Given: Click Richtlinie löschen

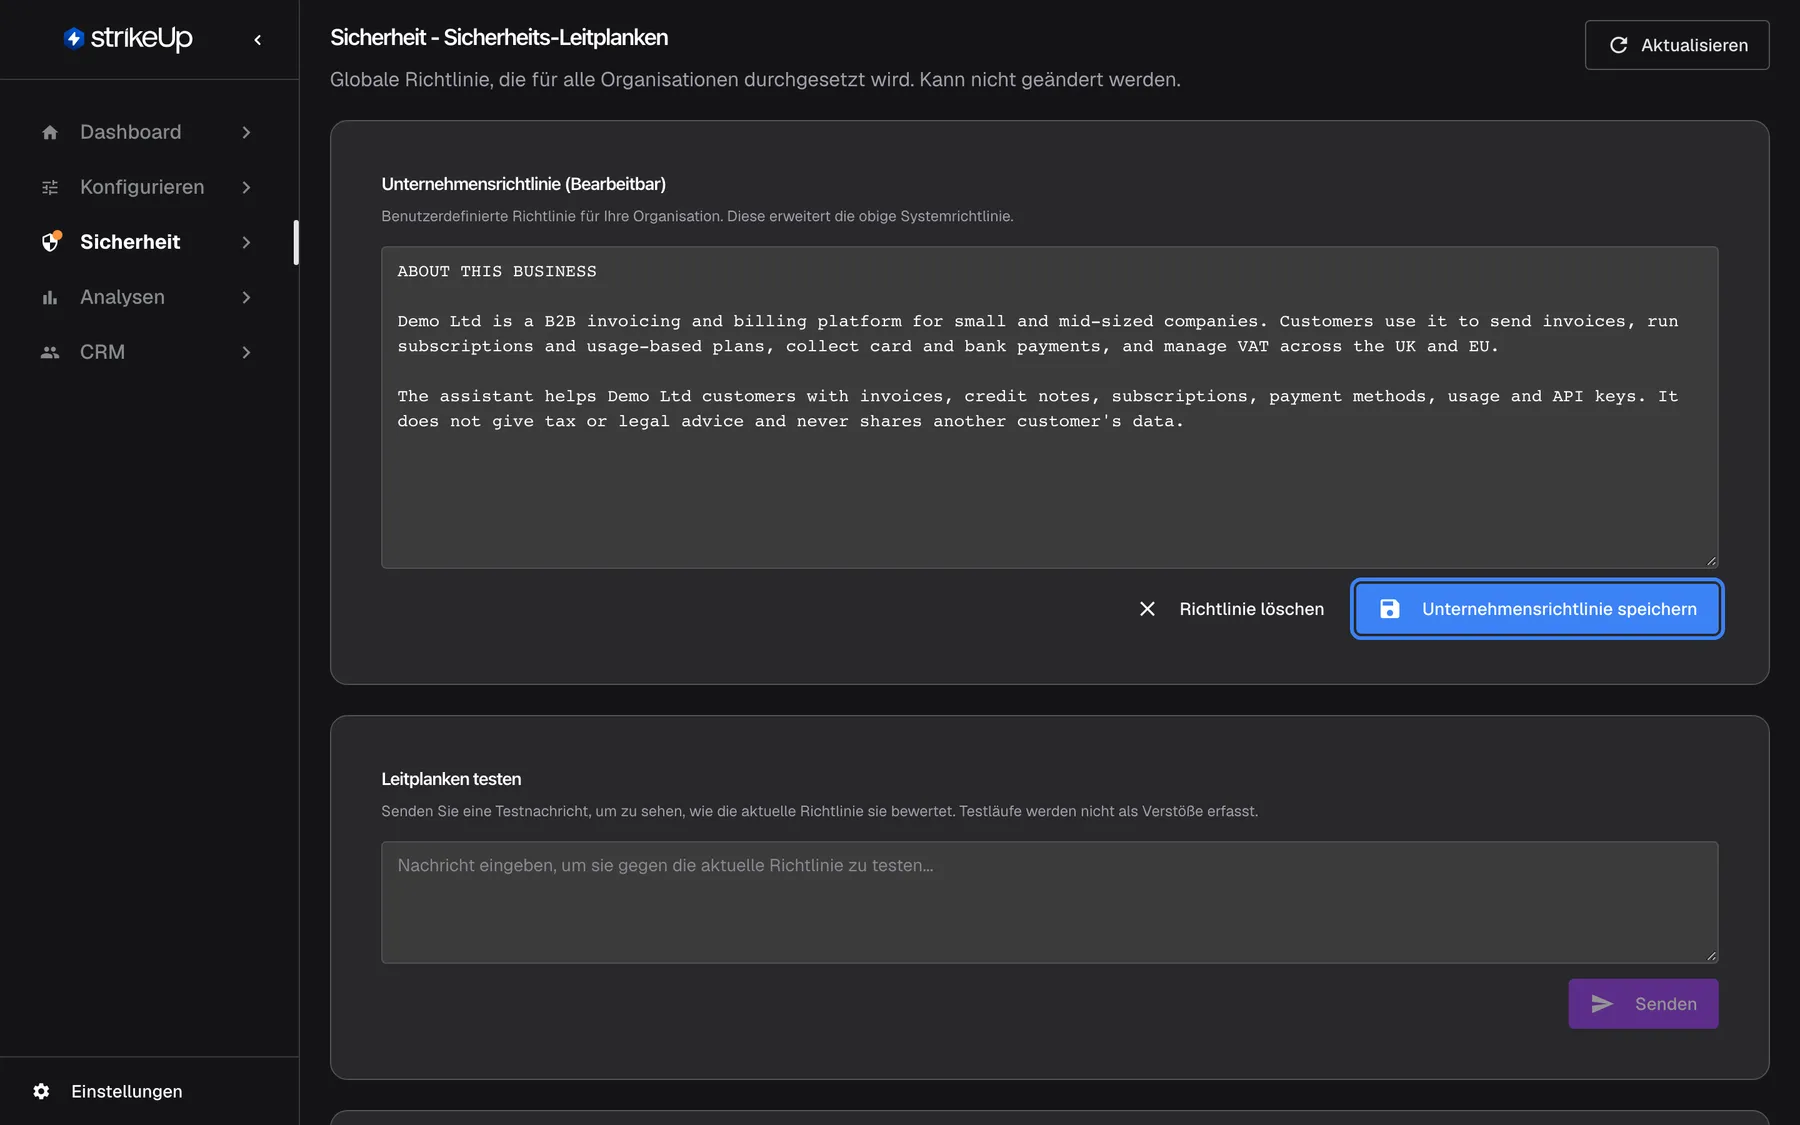Looking at the screenshot, I should pyautogui.click(x=1231, y=609).
